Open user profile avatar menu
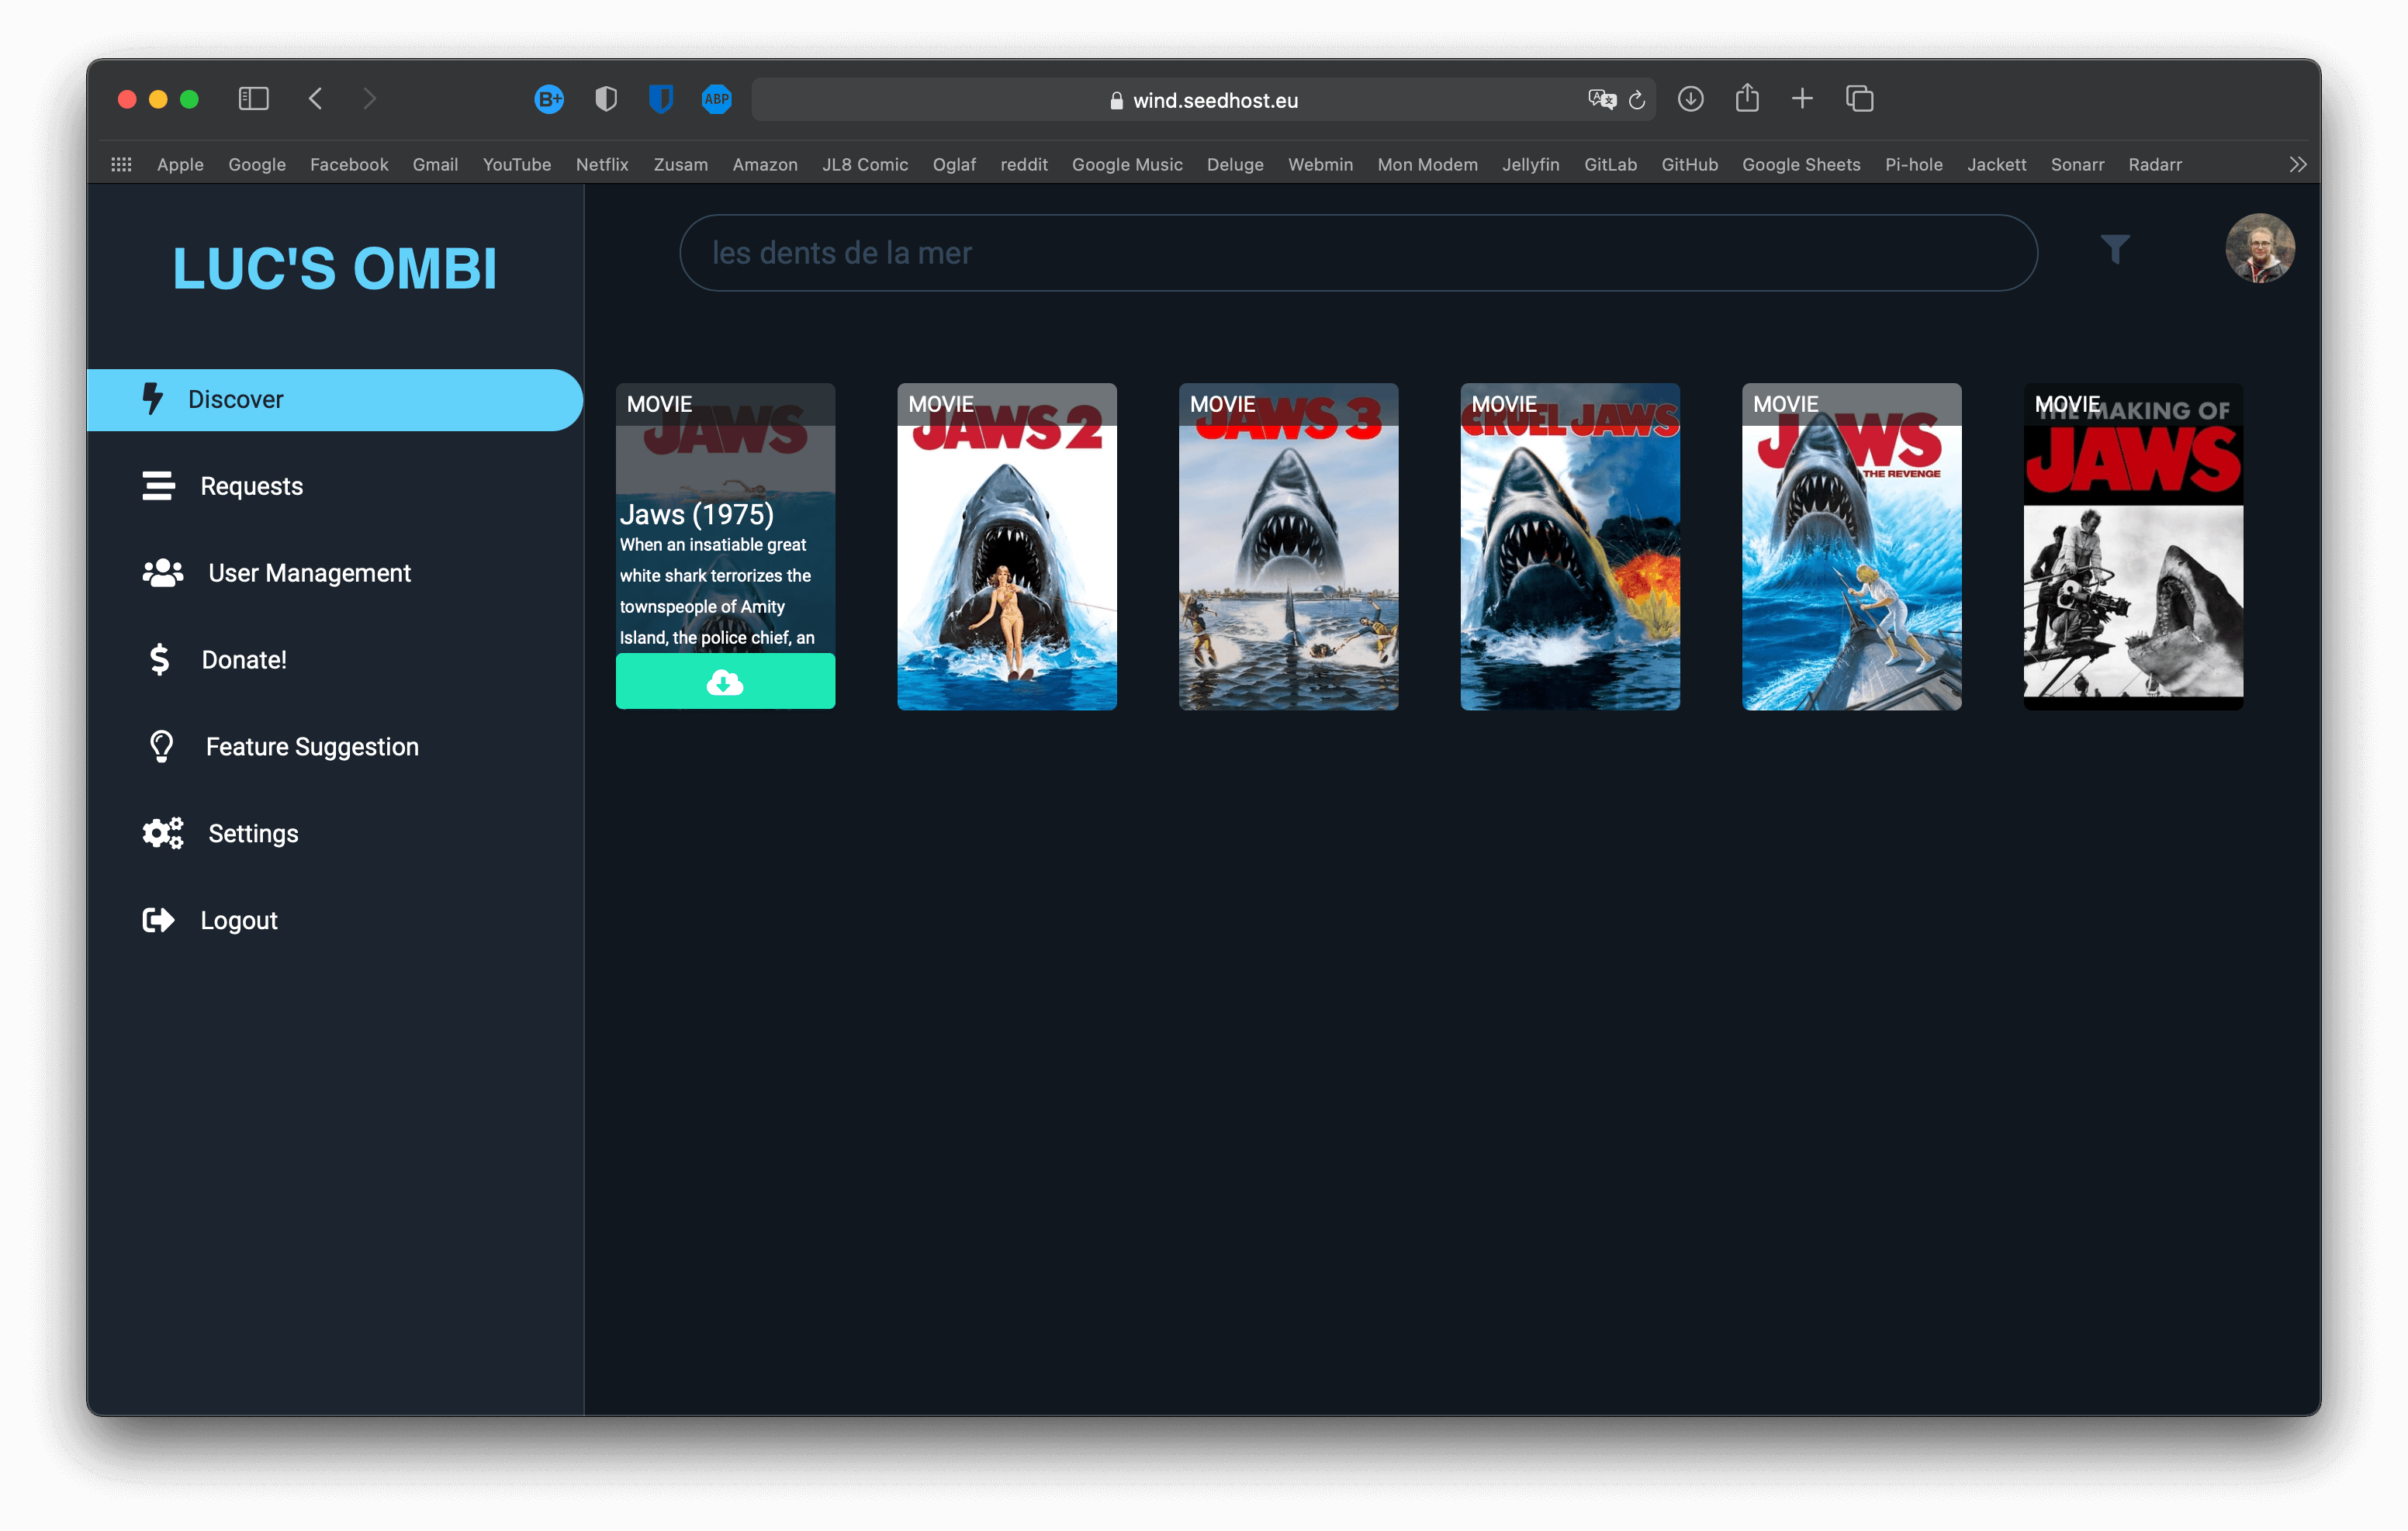 2258,249
